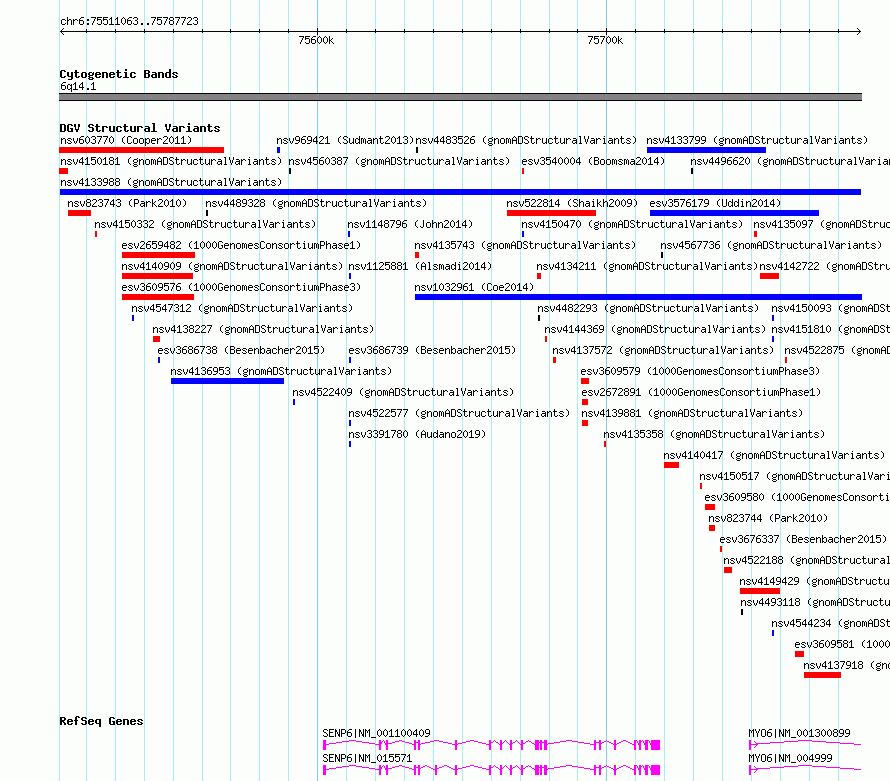Click nsv4137572 gnomAD variant label
The width and height of the screenshot is (890, 781).
663,350
